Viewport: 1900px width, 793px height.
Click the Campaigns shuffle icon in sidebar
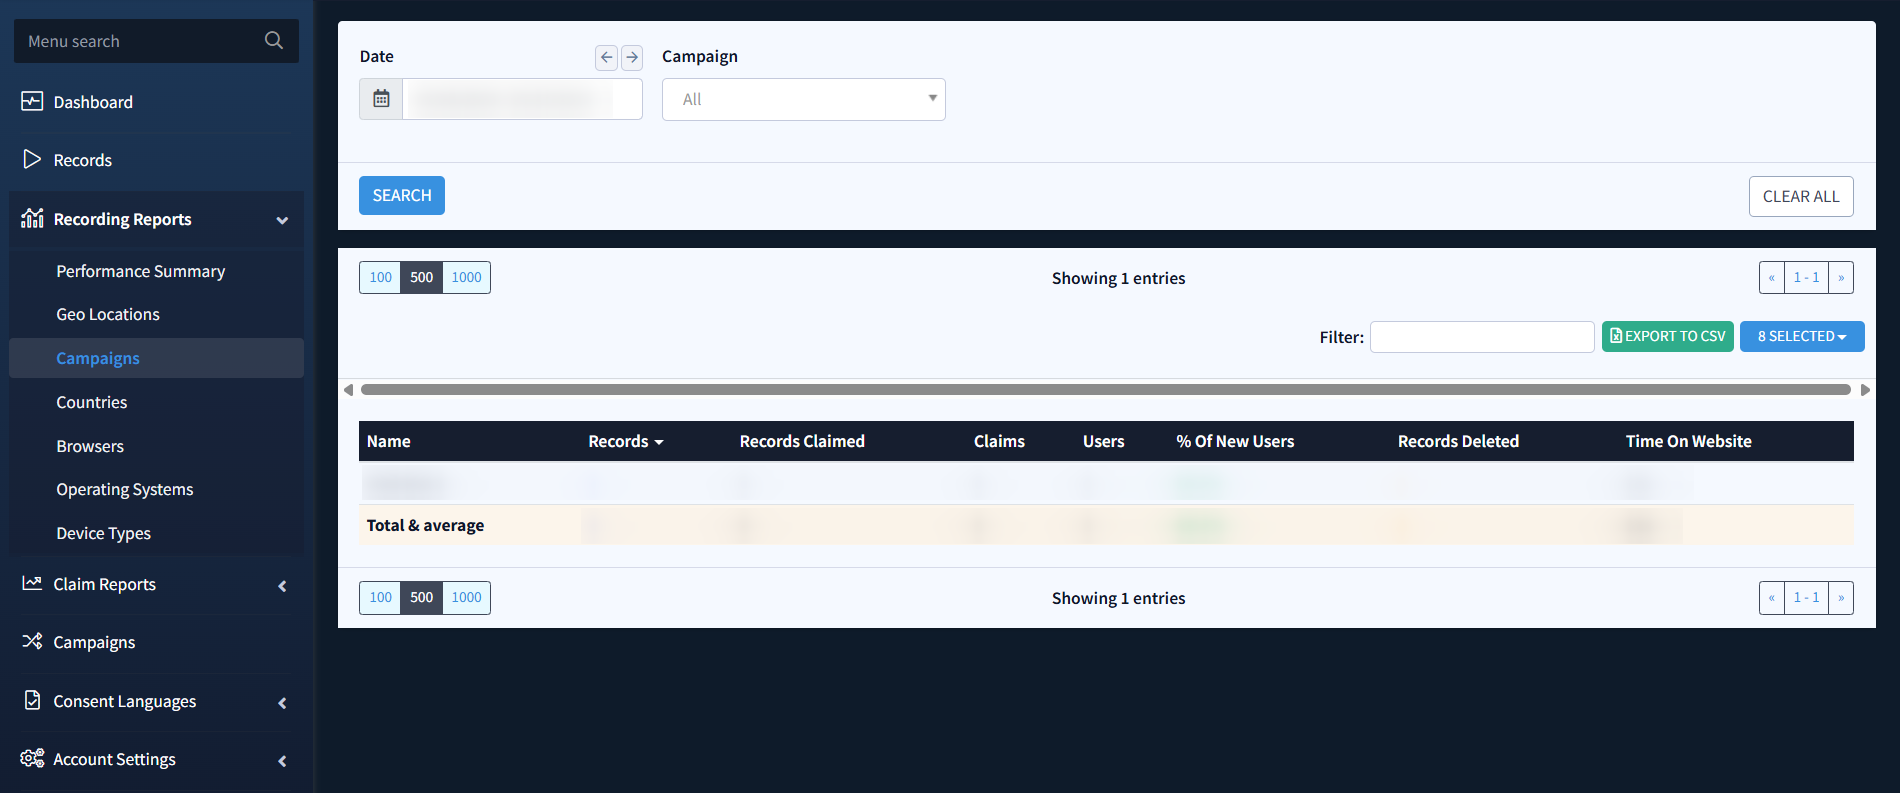click(32, 642)
